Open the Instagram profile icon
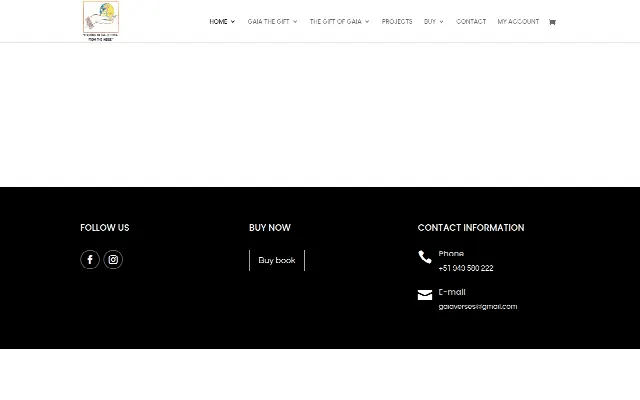Image resolution: width=640 pixels, height=400 pixels. (x=113, y=260)
